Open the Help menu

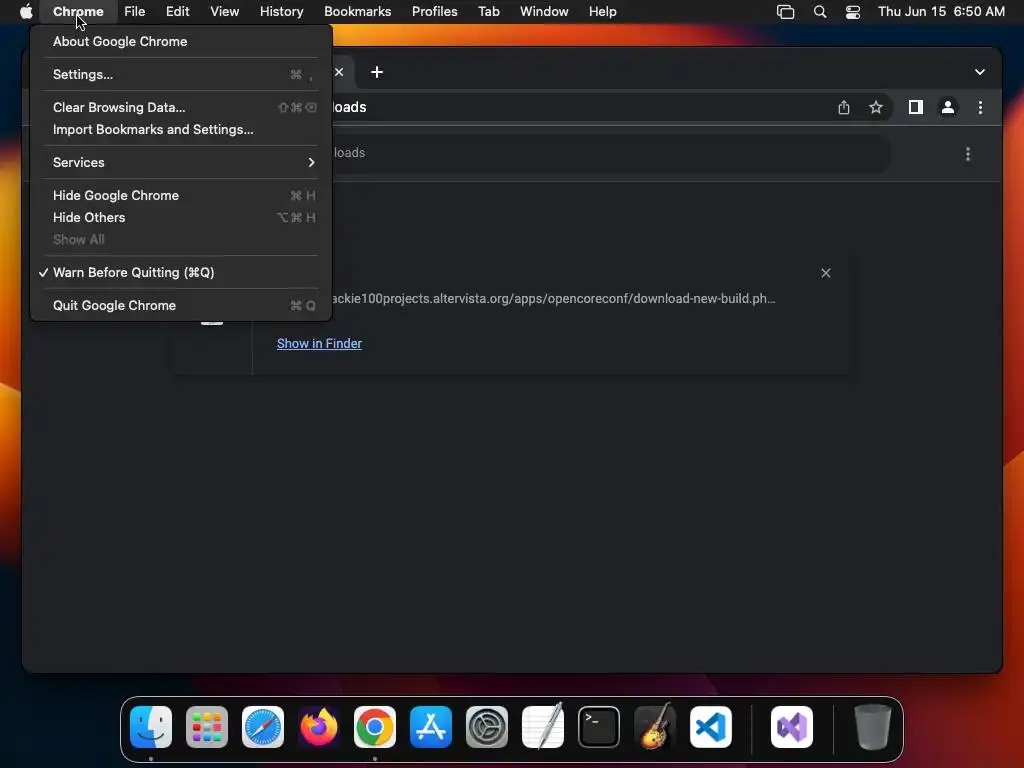click(602, 12)
